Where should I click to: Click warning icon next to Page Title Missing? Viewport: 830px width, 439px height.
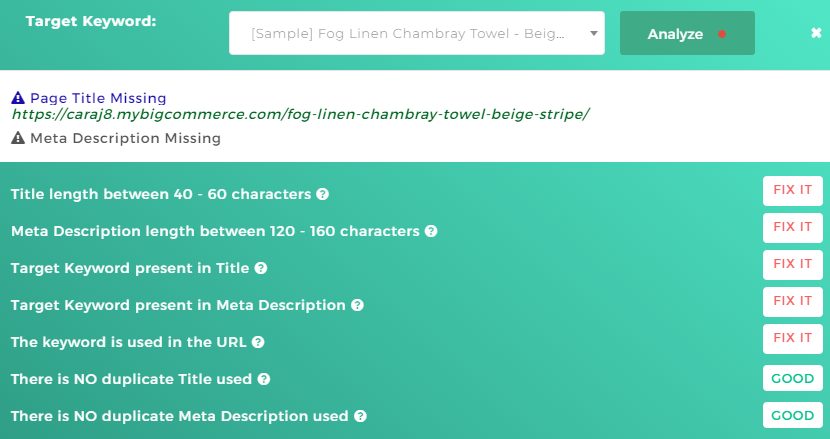(18, 98)
